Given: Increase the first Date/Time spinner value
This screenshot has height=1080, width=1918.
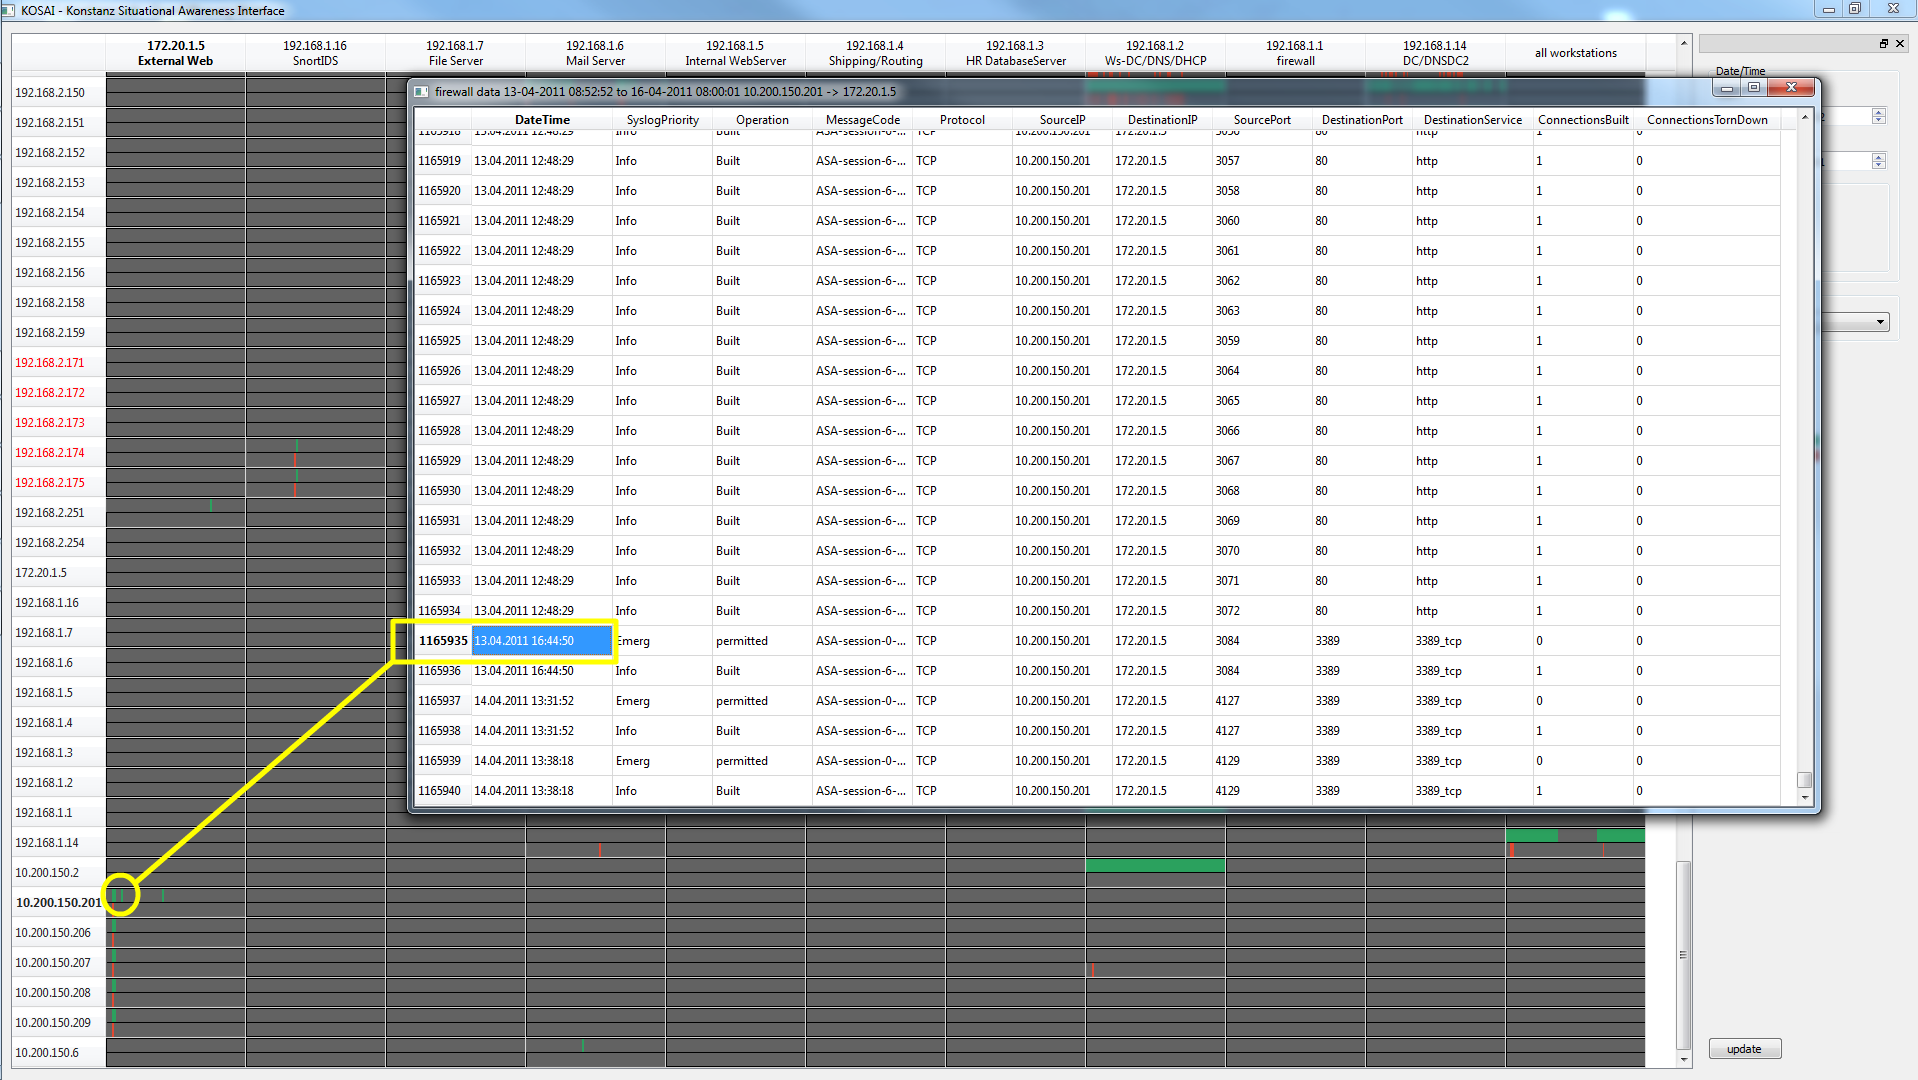Looking at the screenshot, I should click(x=1879, y=112).
